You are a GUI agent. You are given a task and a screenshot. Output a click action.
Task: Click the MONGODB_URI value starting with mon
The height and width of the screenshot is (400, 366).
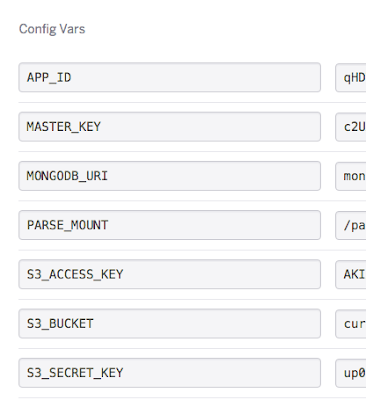[x=351, y=176]
